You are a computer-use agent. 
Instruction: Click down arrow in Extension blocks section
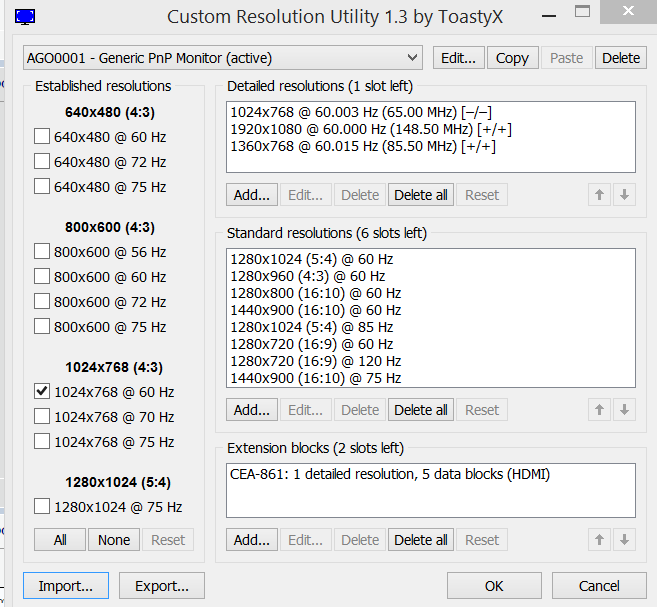[625, 540]
